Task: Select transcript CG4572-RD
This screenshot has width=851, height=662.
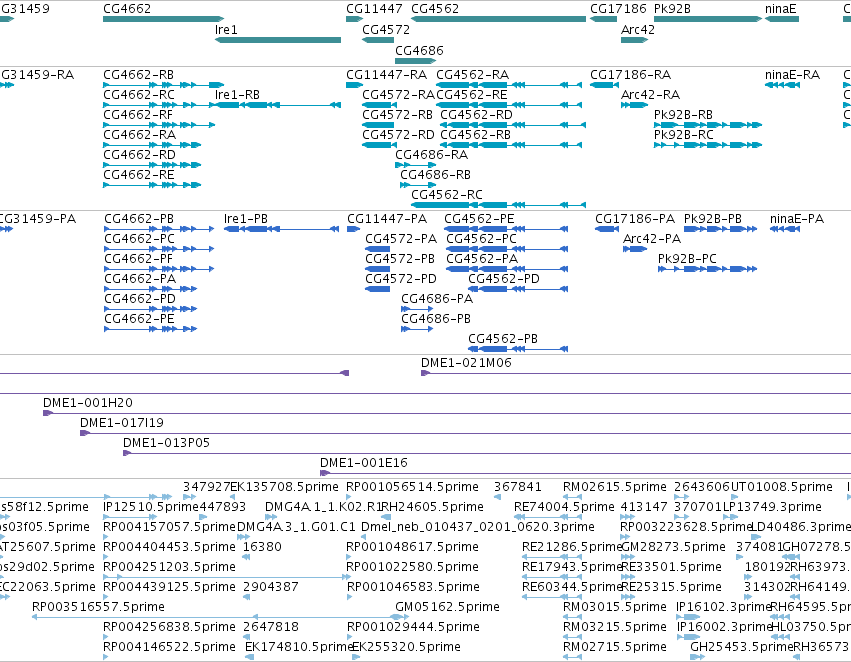Action: coord(398,135)
